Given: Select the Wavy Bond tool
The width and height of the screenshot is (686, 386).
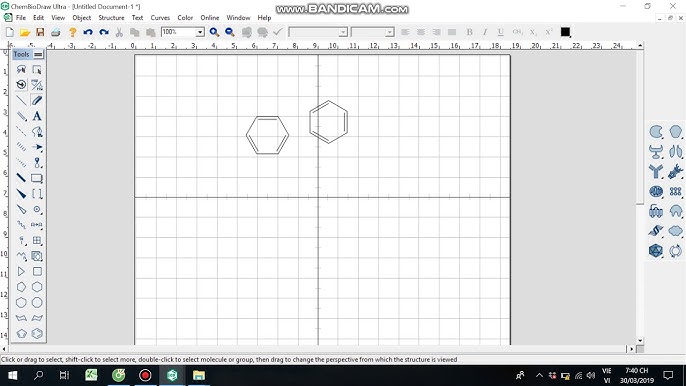Looking at the screenshot, I should tap(21, 225).
